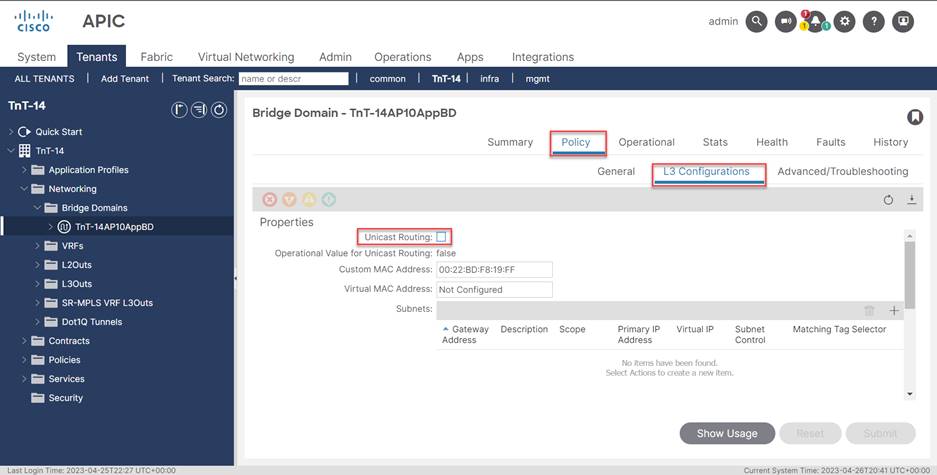Expand the Policies folder
937x475 pixels.
(24, 360)
